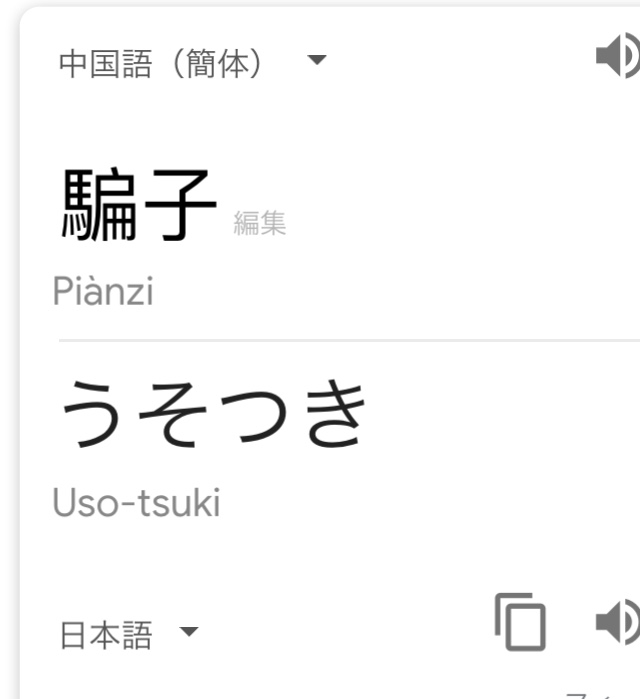Copy the translation うそつき to clipboard
640x699 pixels.
point(520,622)
